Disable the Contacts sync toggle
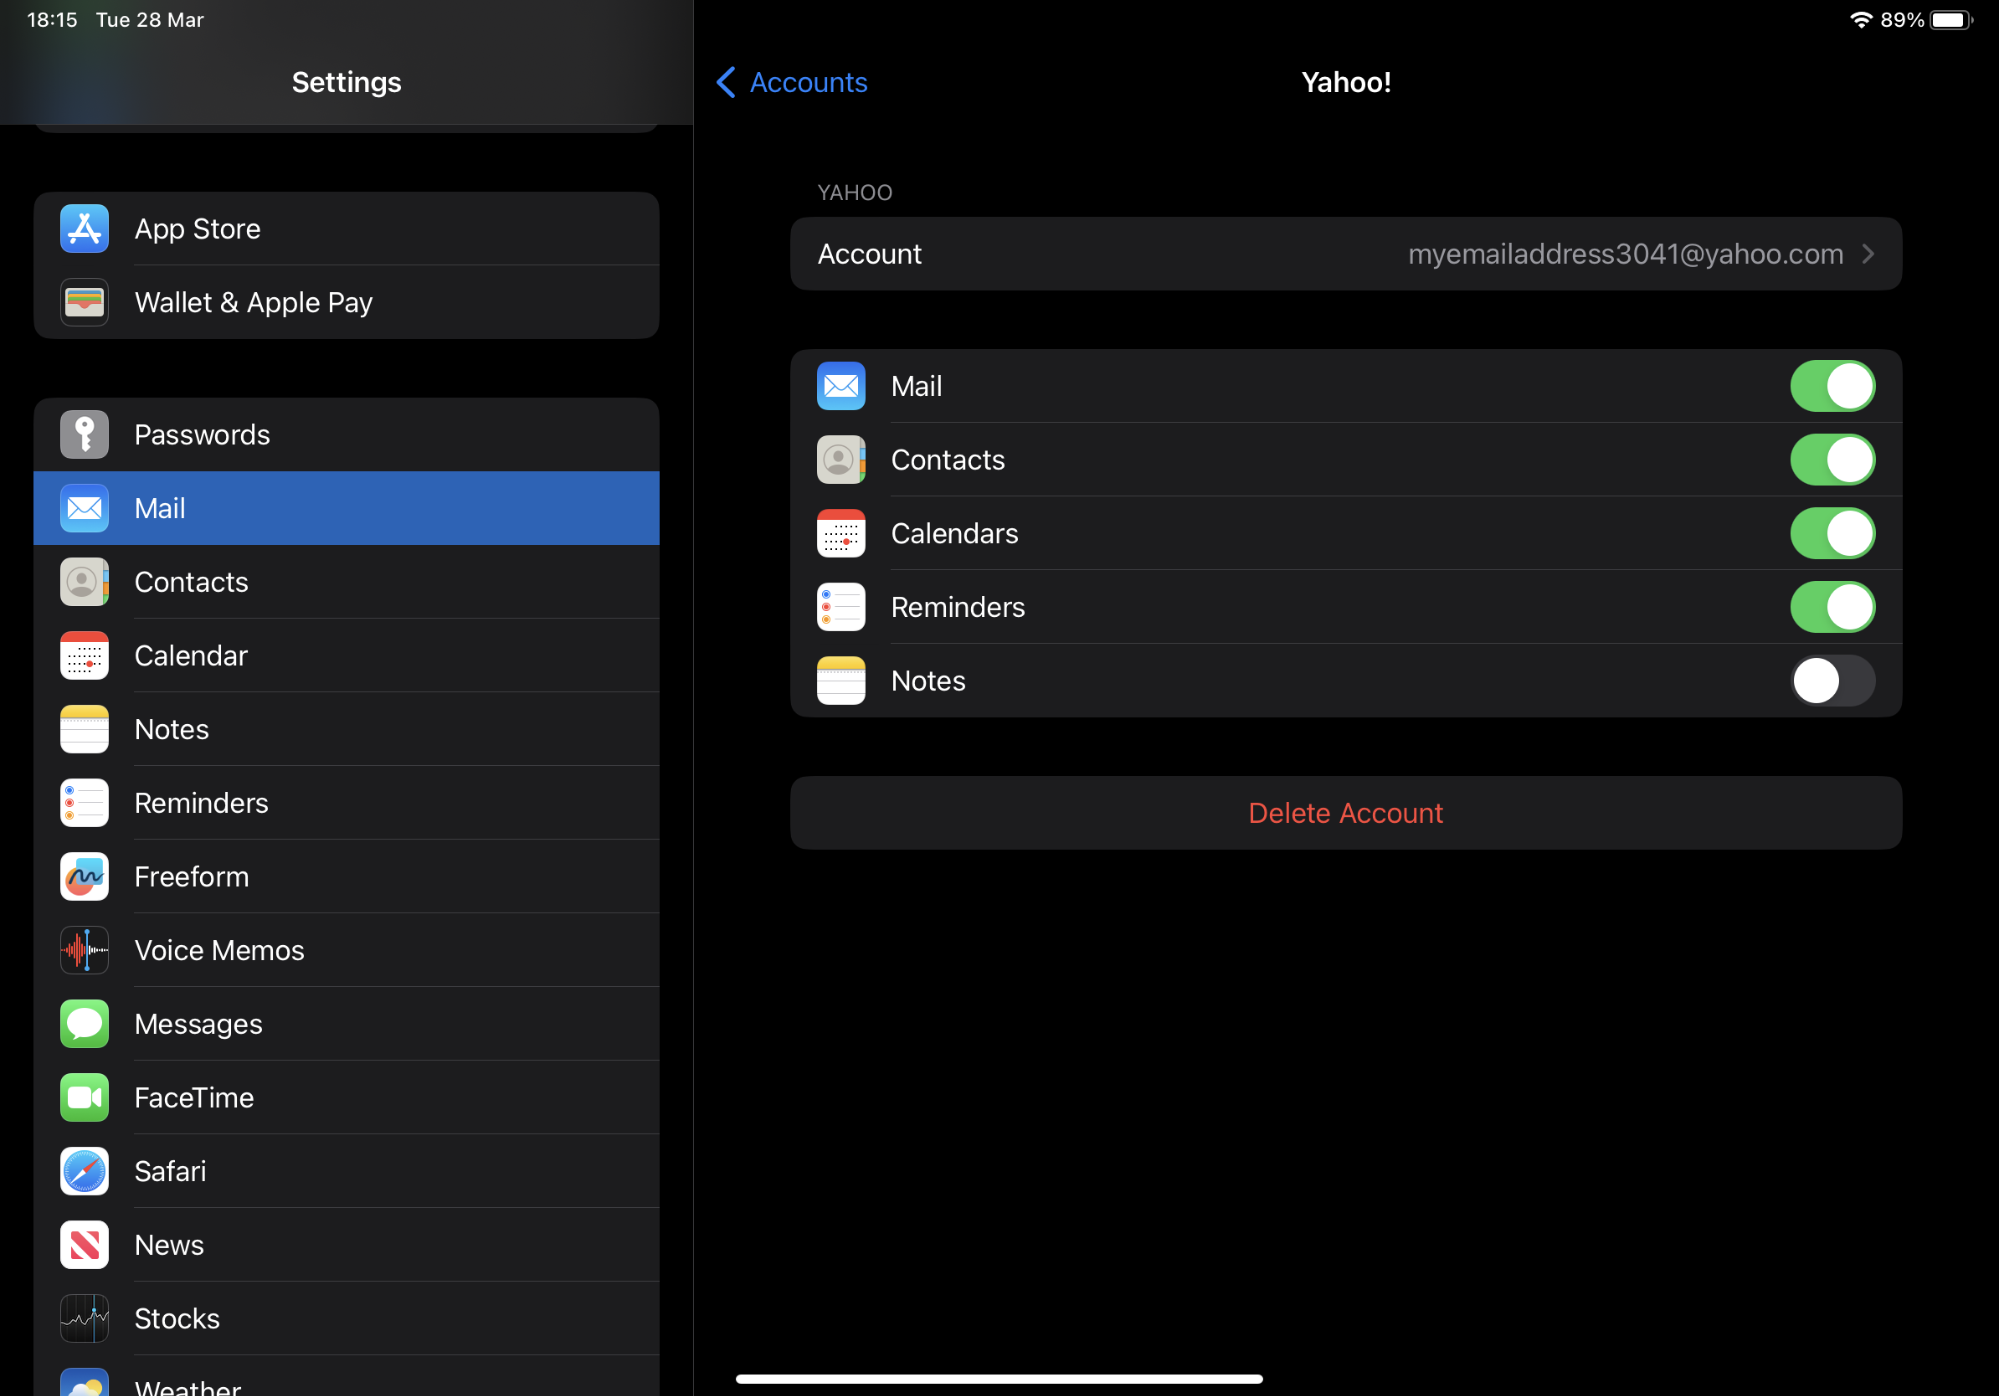 click(1832, 460)
